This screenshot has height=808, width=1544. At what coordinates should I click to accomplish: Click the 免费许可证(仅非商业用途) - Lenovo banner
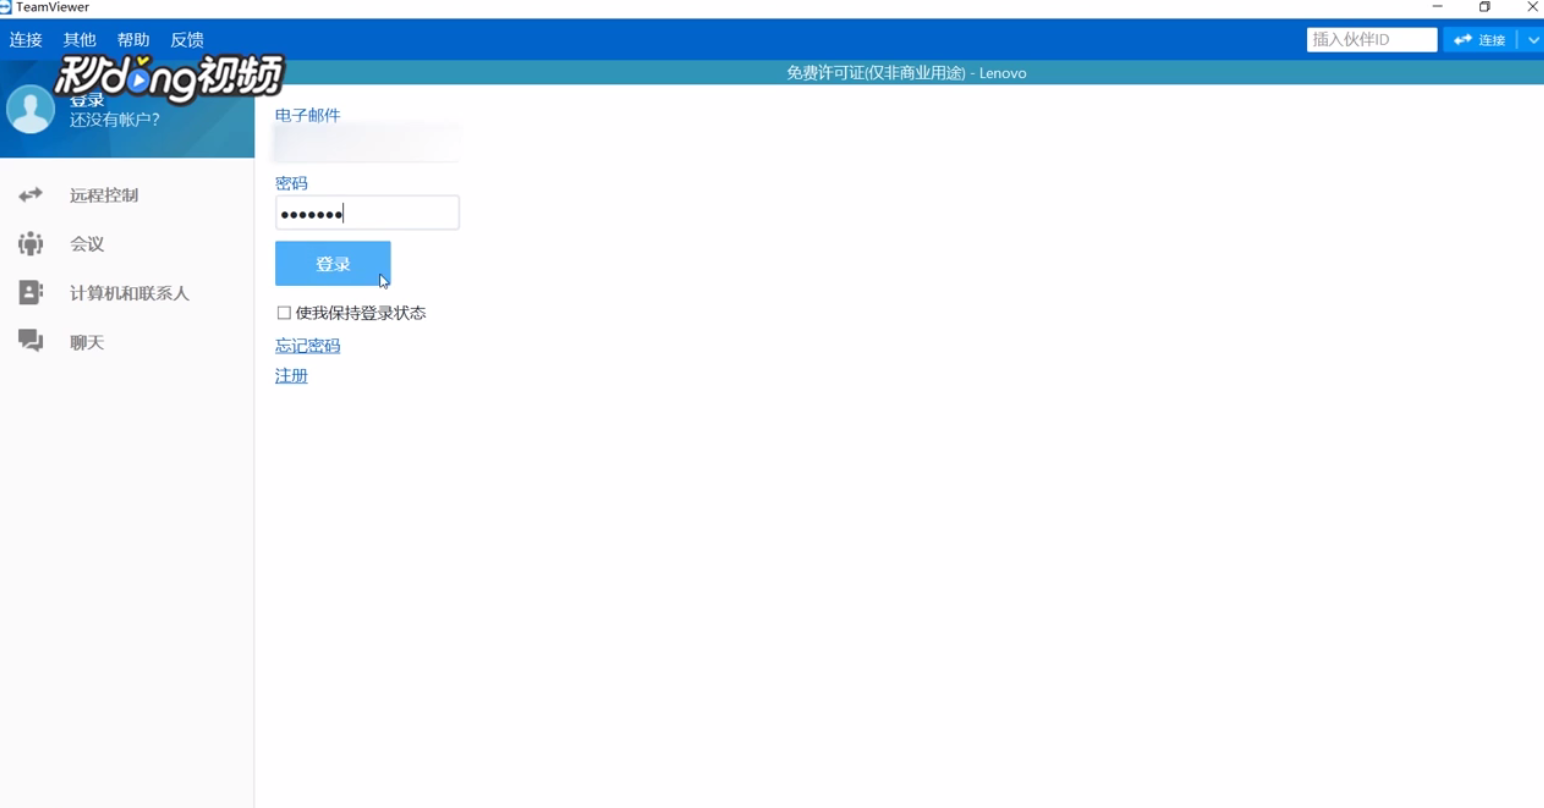click(906, 73)
